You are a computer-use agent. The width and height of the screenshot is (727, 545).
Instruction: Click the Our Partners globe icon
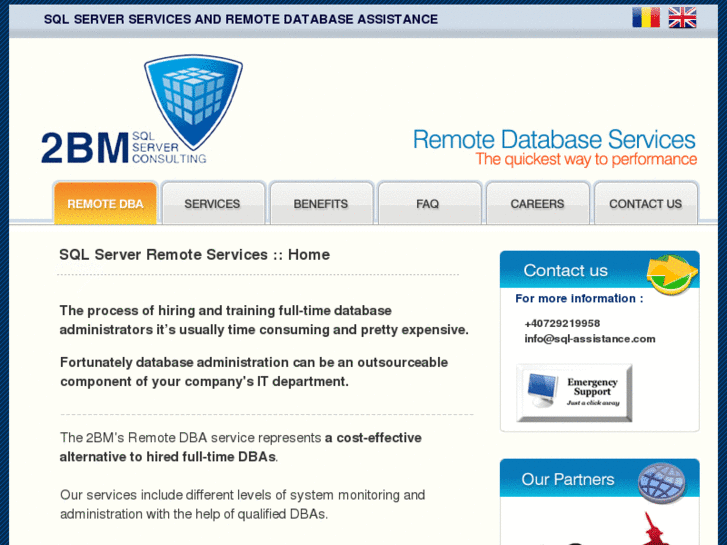[662, 482]
